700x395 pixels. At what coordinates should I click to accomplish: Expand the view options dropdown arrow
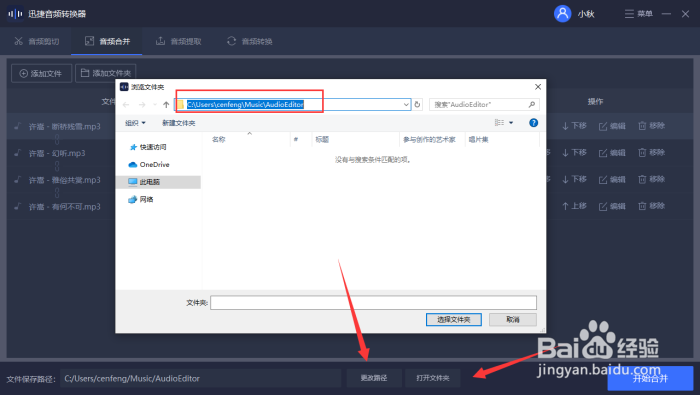point(511,123)
